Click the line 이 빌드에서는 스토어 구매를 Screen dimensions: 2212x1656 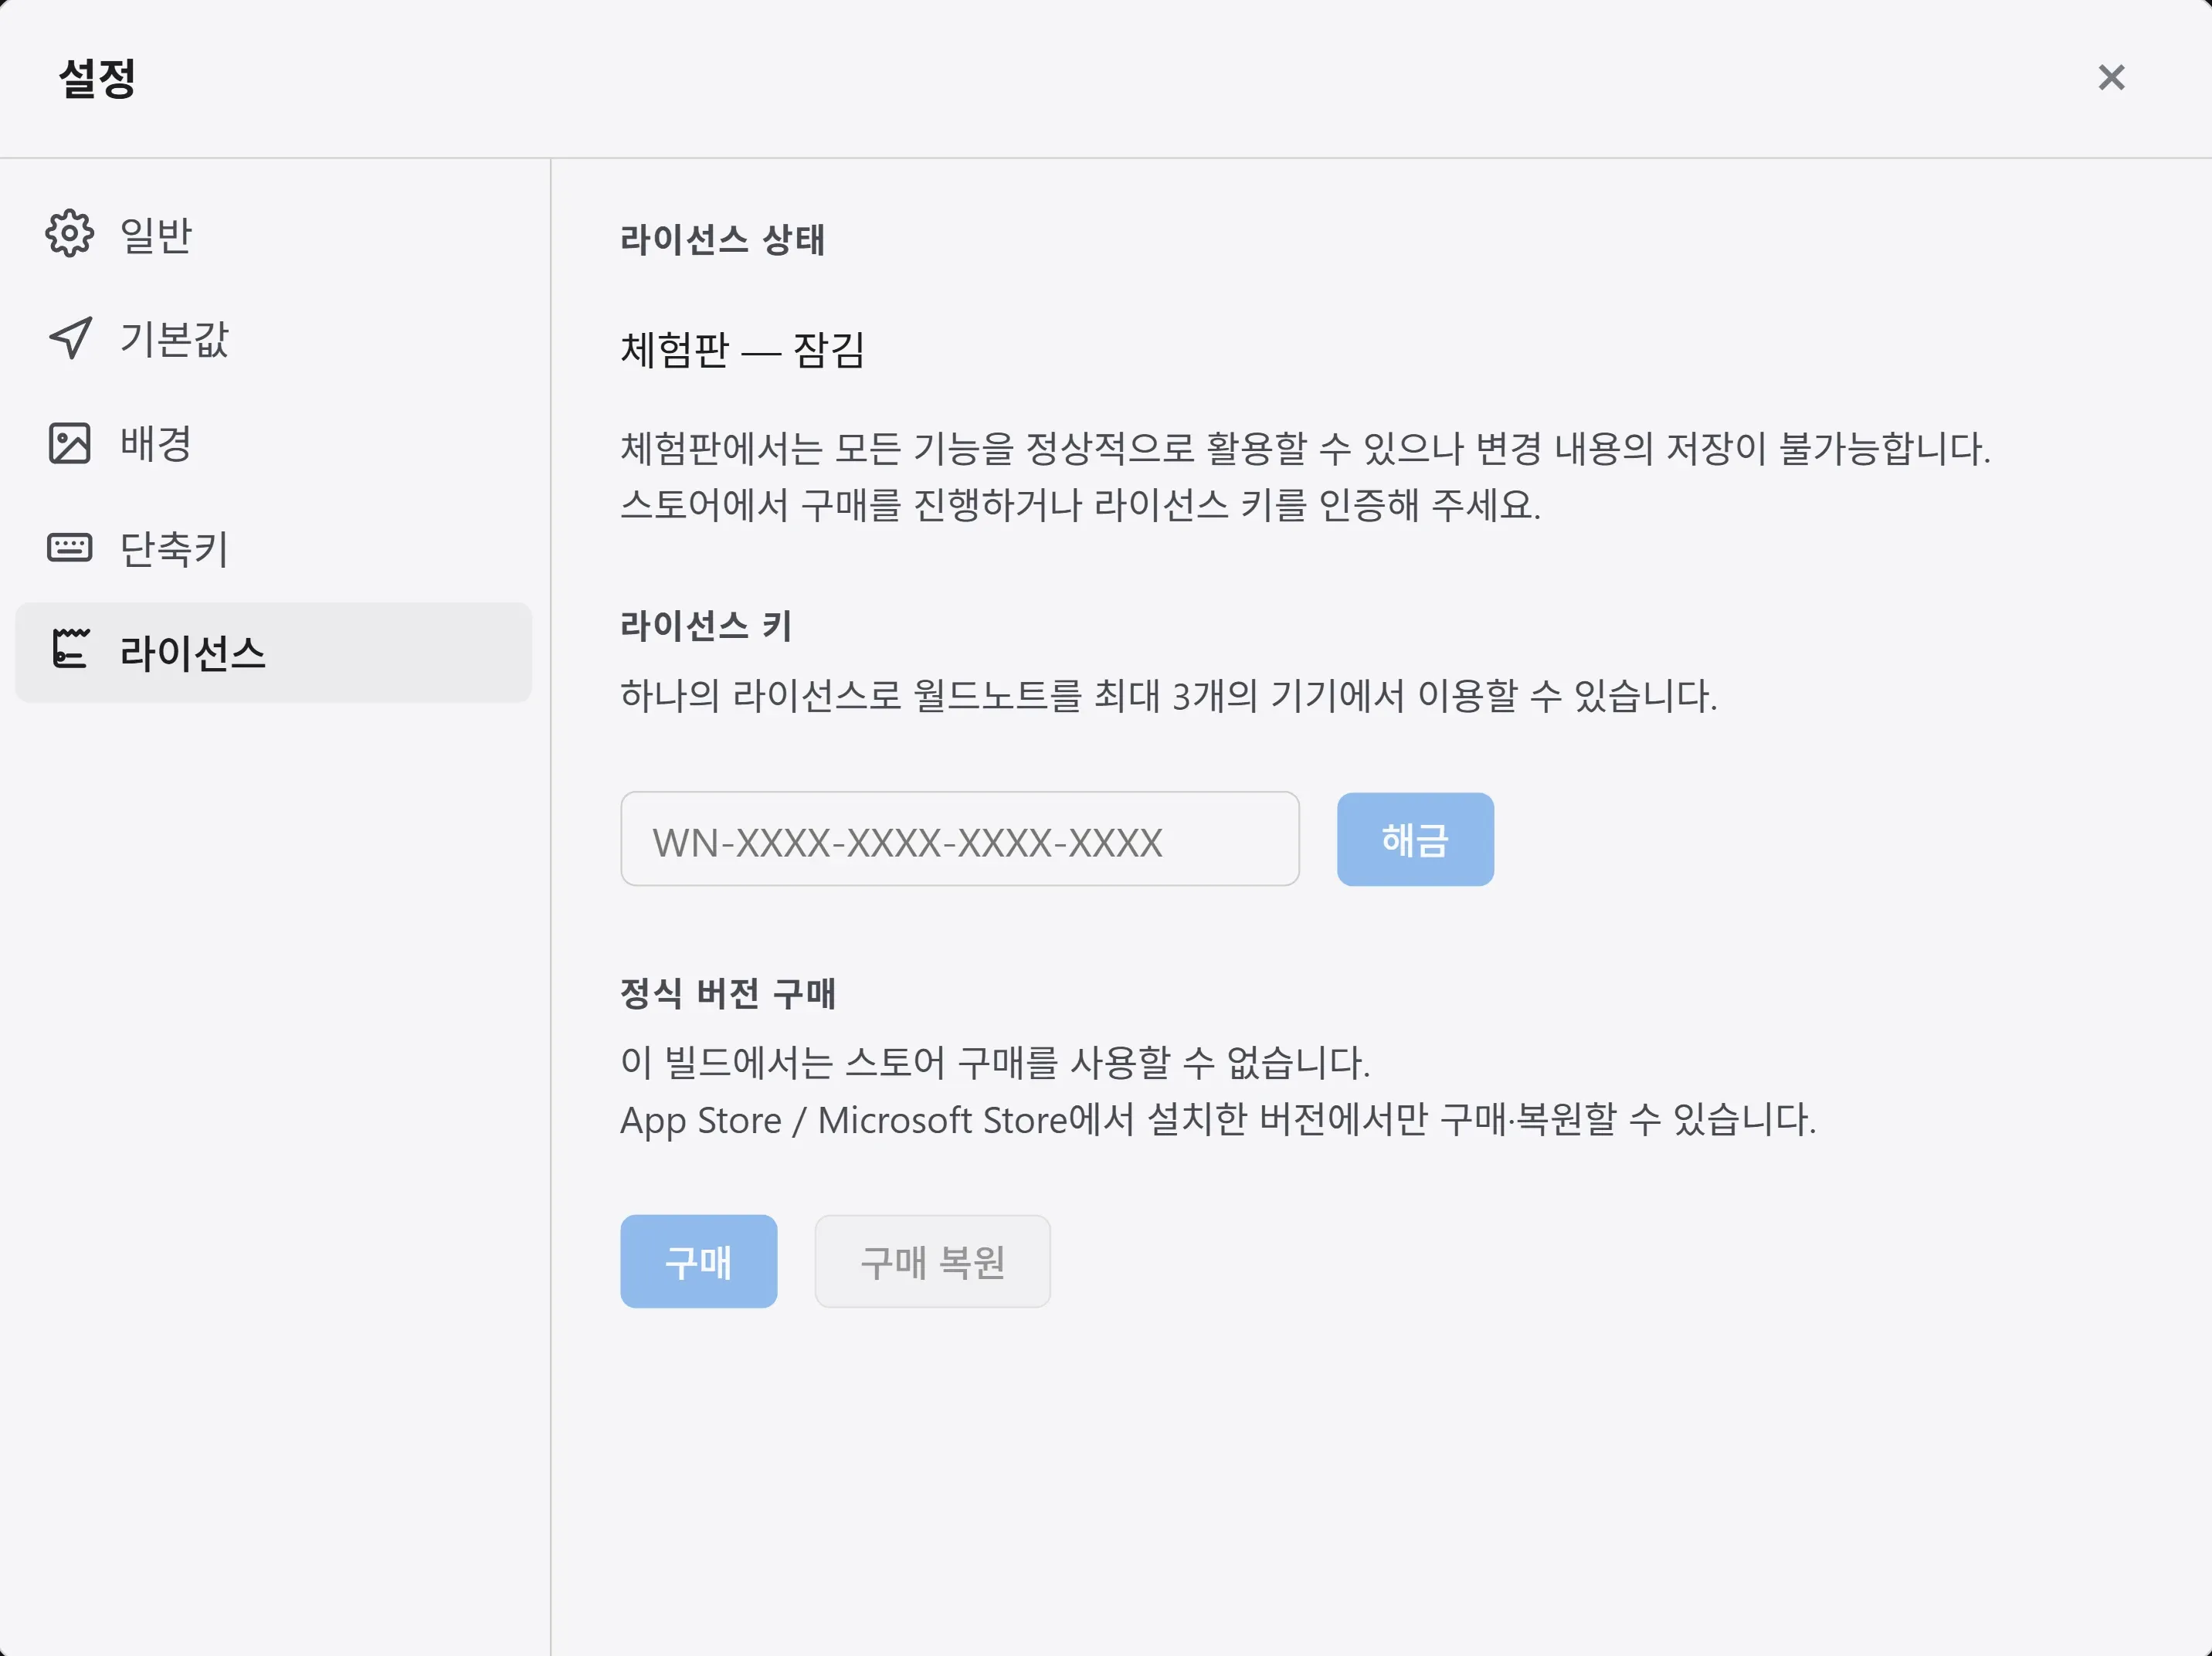point(995,1062)
